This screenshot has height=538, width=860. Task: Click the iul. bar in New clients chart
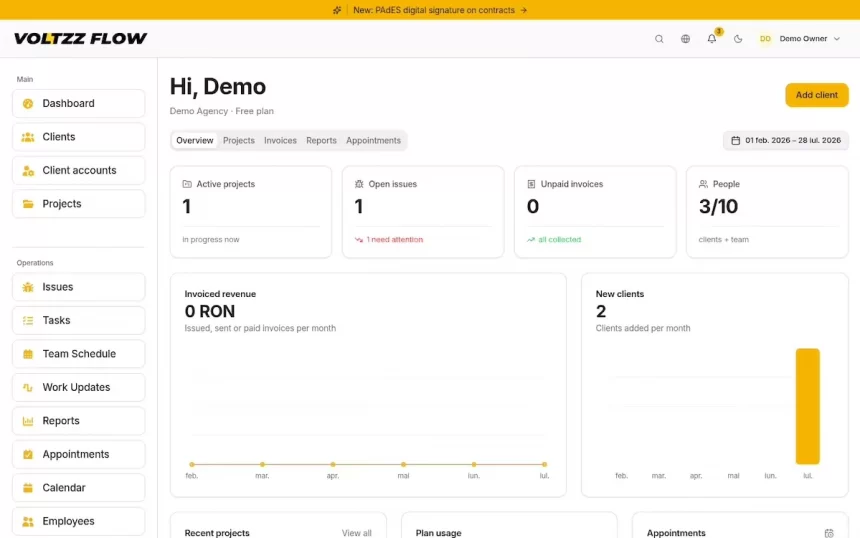tap(808, 406)
